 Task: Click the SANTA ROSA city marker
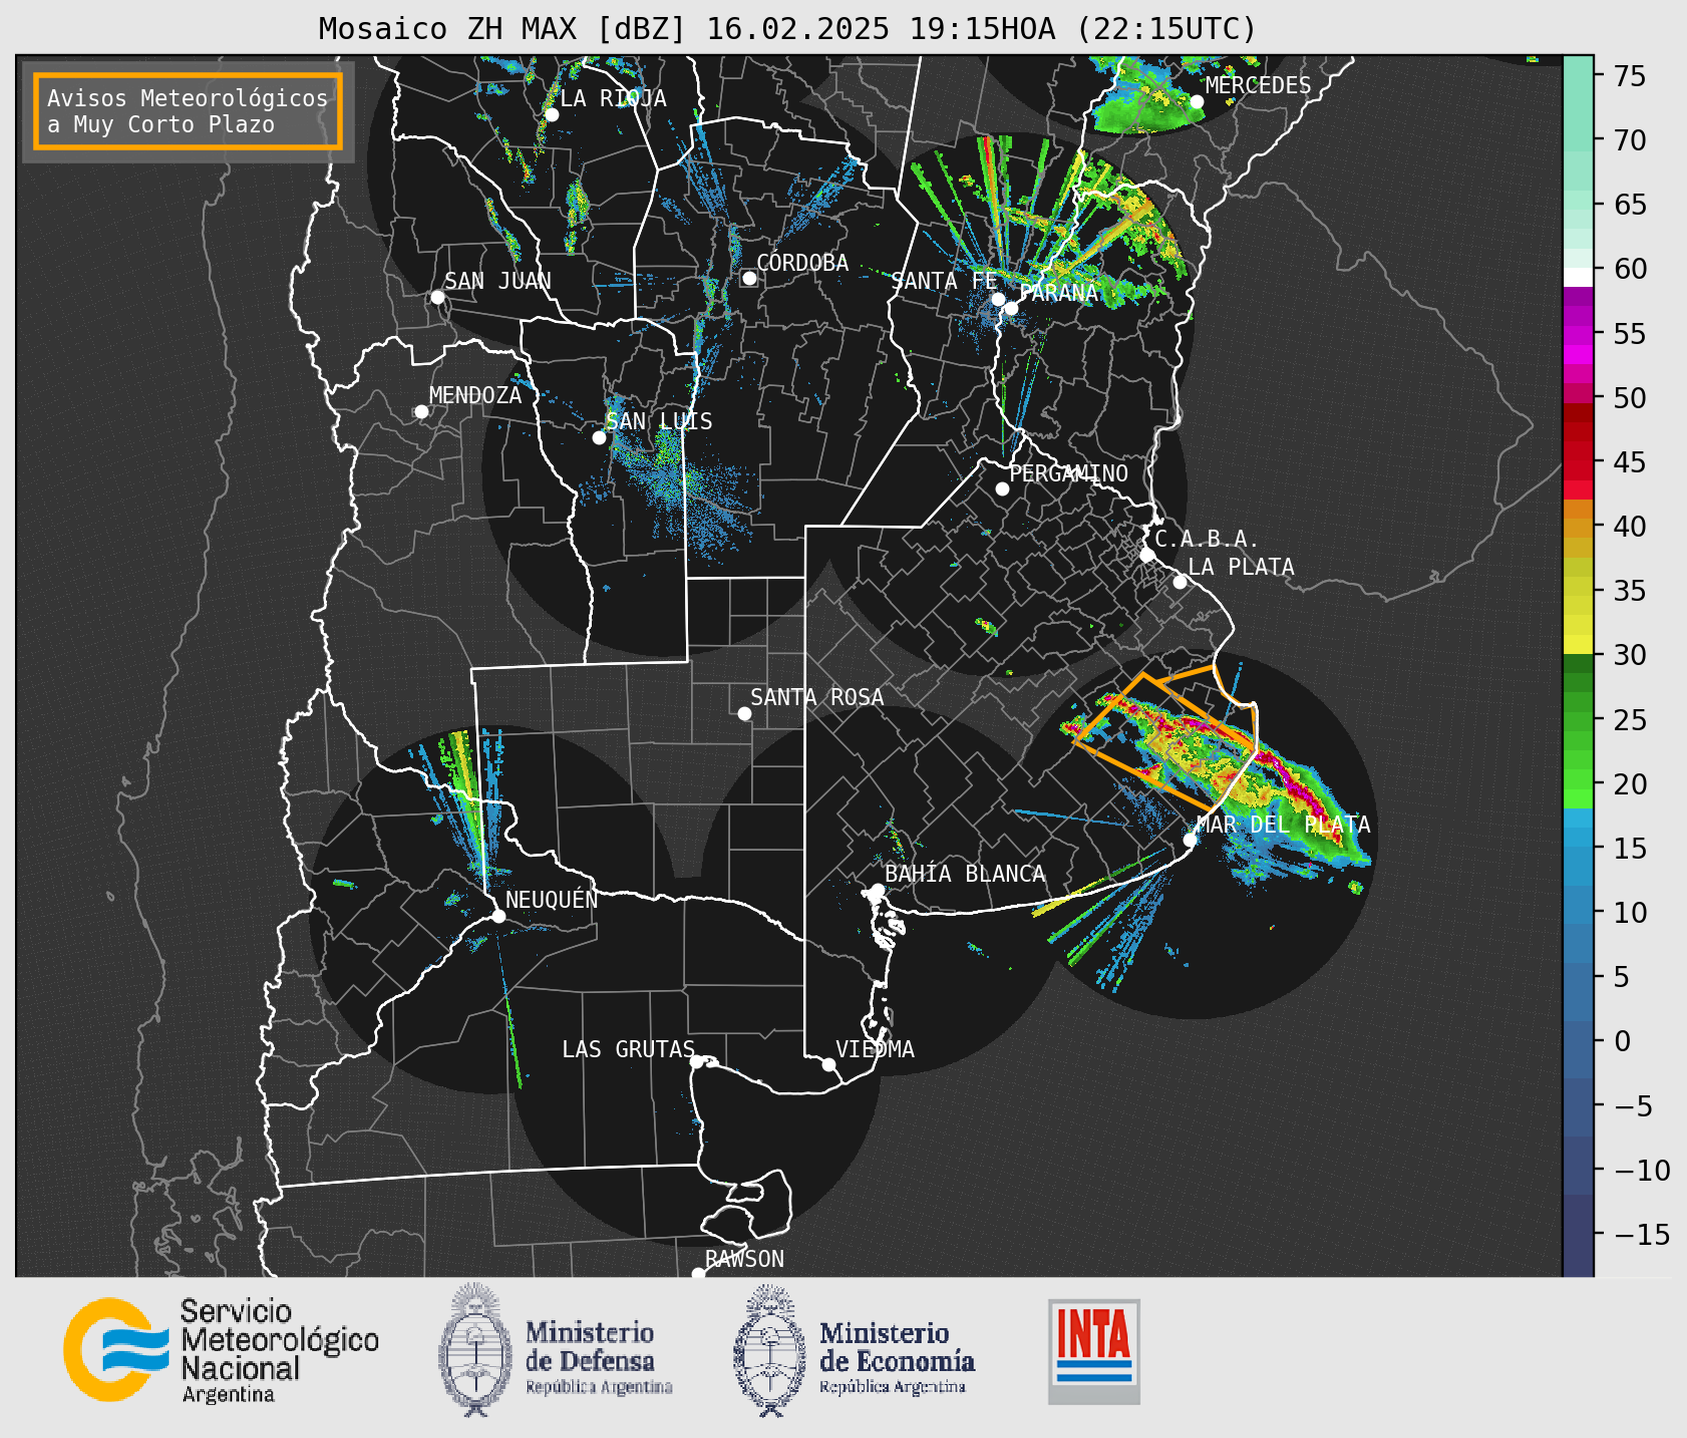[744, 713]
